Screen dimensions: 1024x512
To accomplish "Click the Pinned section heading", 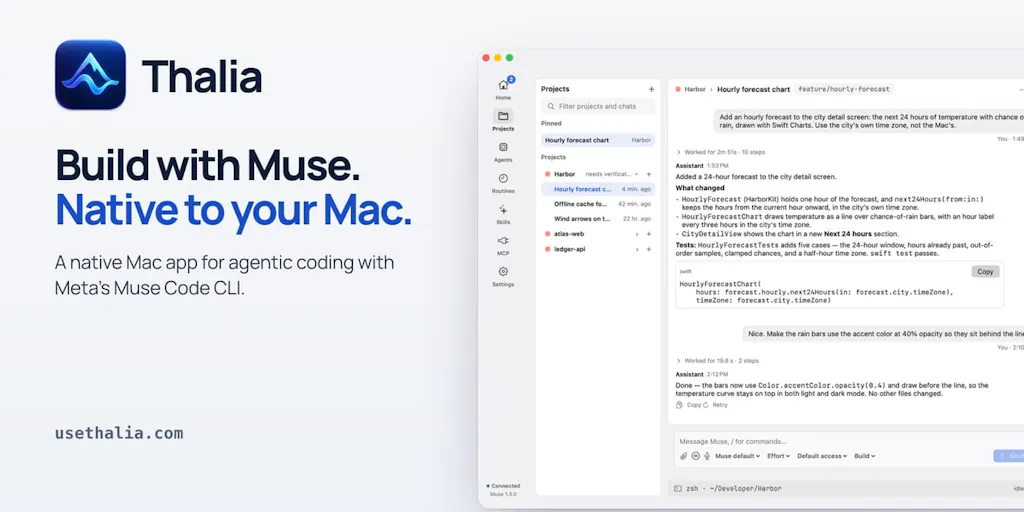I will [x=551, y=123].
